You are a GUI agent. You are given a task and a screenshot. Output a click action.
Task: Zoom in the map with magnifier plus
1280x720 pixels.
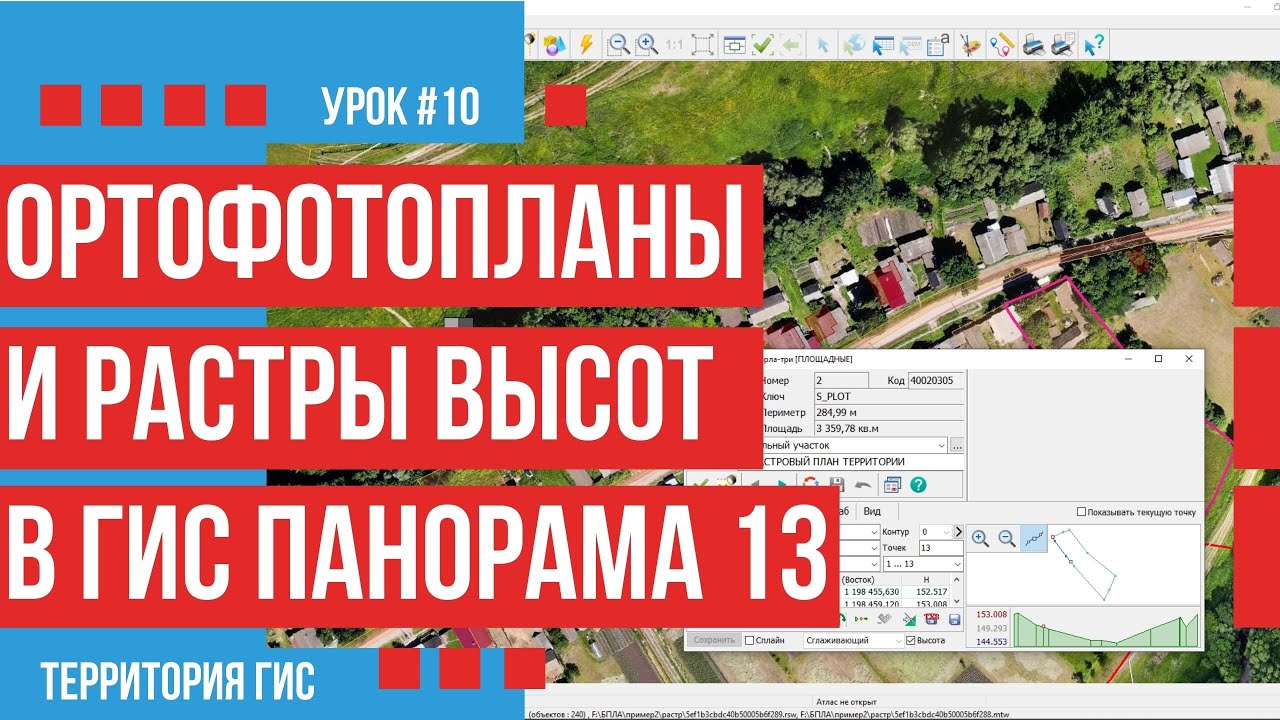[x=647, y=44]
